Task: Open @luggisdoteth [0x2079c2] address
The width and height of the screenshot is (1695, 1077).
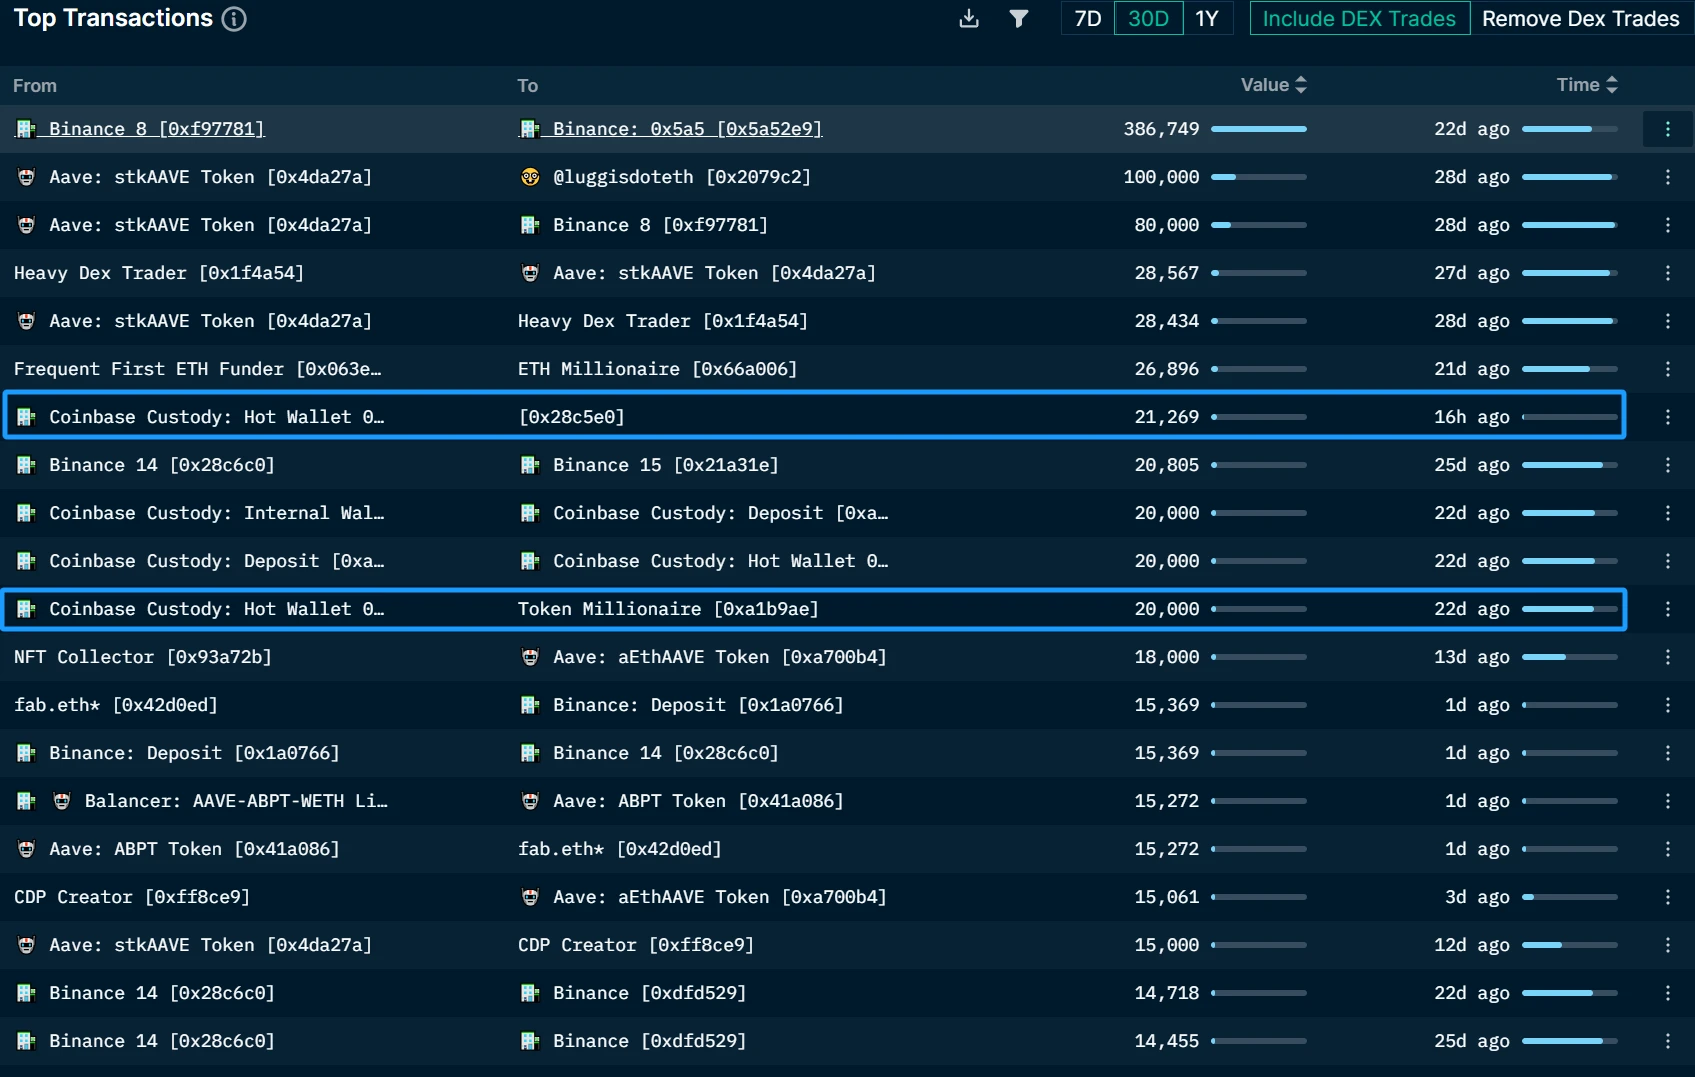Action: [x=681, y=177]
